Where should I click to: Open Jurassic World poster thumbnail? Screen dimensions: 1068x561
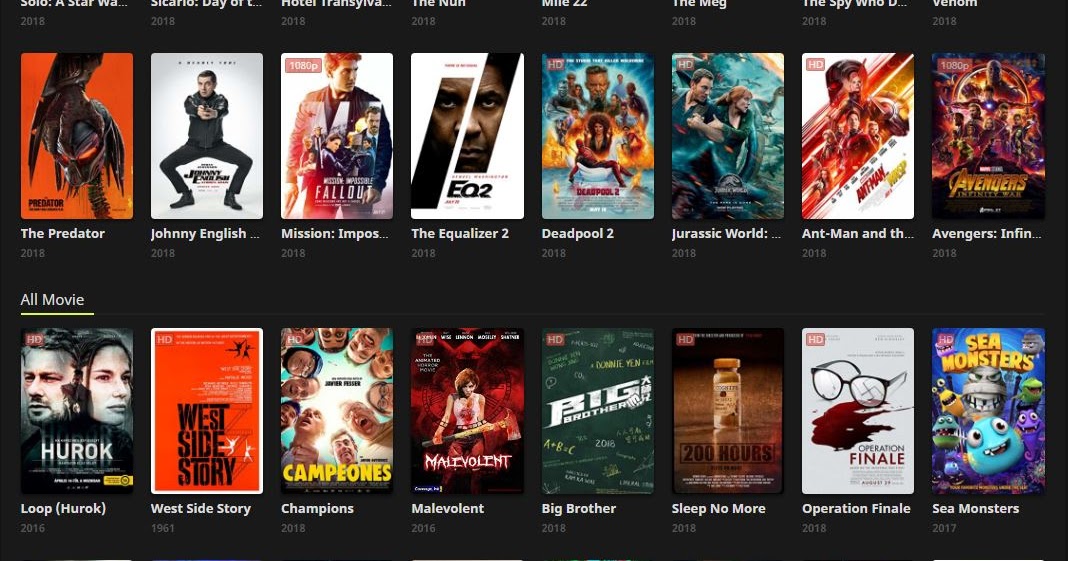tap(728, 136)
